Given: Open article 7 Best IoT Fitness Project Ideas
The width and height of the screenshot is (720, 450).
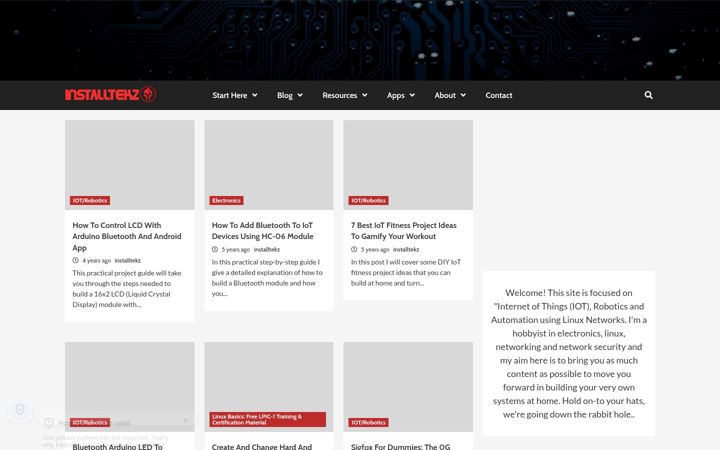Looking at the screenshot, I should (404, 231).
